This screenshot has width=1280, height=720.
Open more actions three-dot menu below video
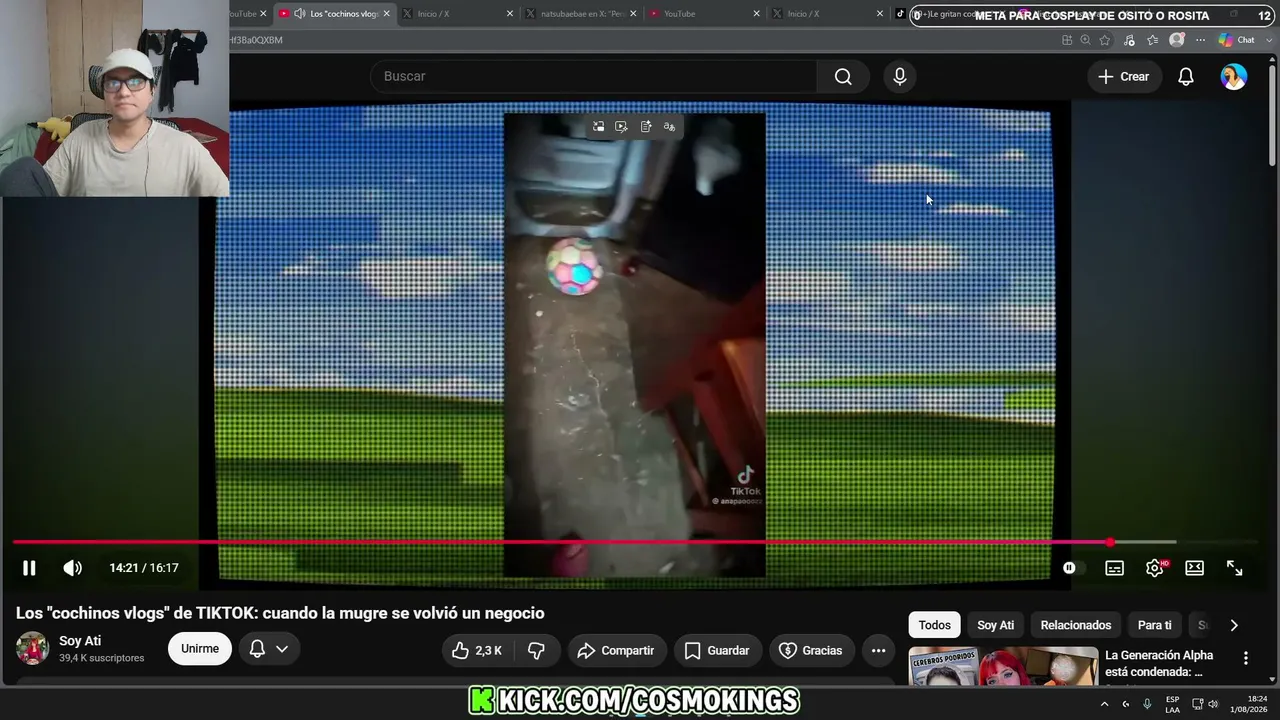pos(878,650)
